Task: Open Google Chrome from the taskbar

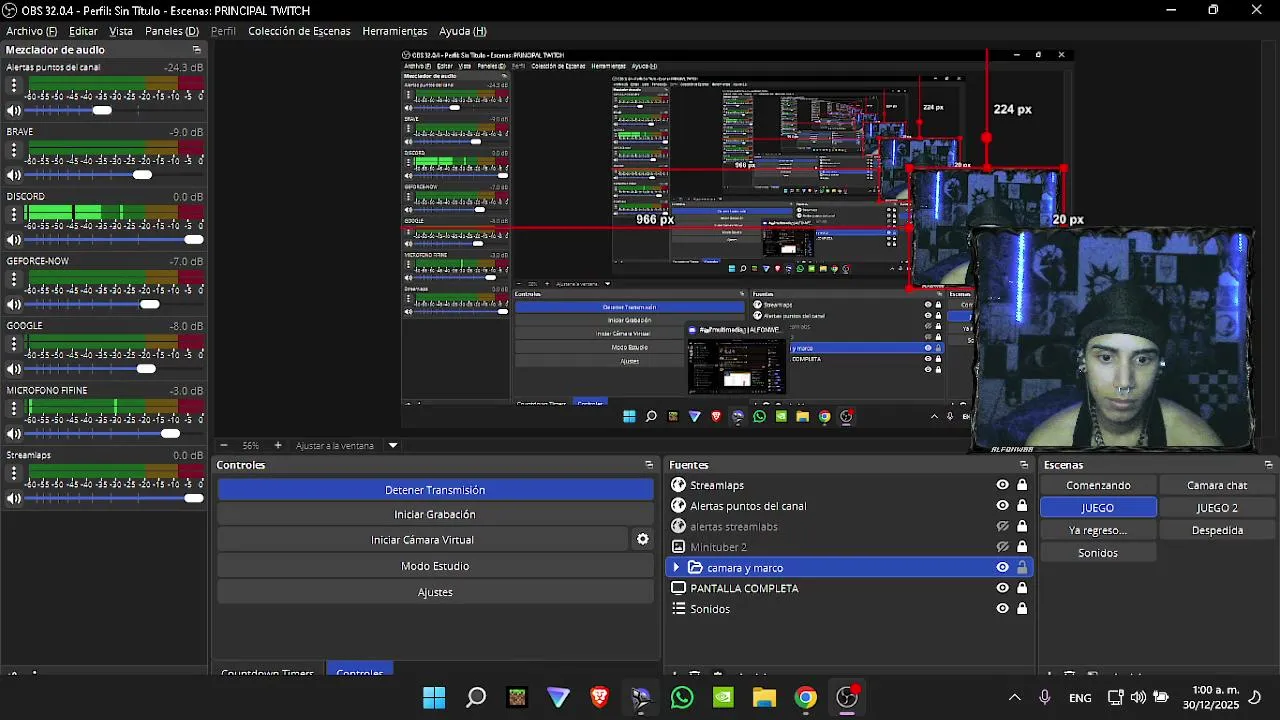Action: coord(806,698)
